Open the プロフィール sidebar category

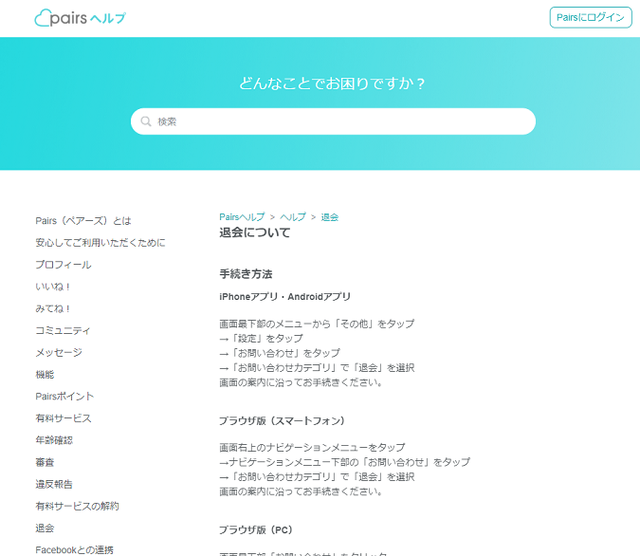pyautogui.click(x=63, y=265)
